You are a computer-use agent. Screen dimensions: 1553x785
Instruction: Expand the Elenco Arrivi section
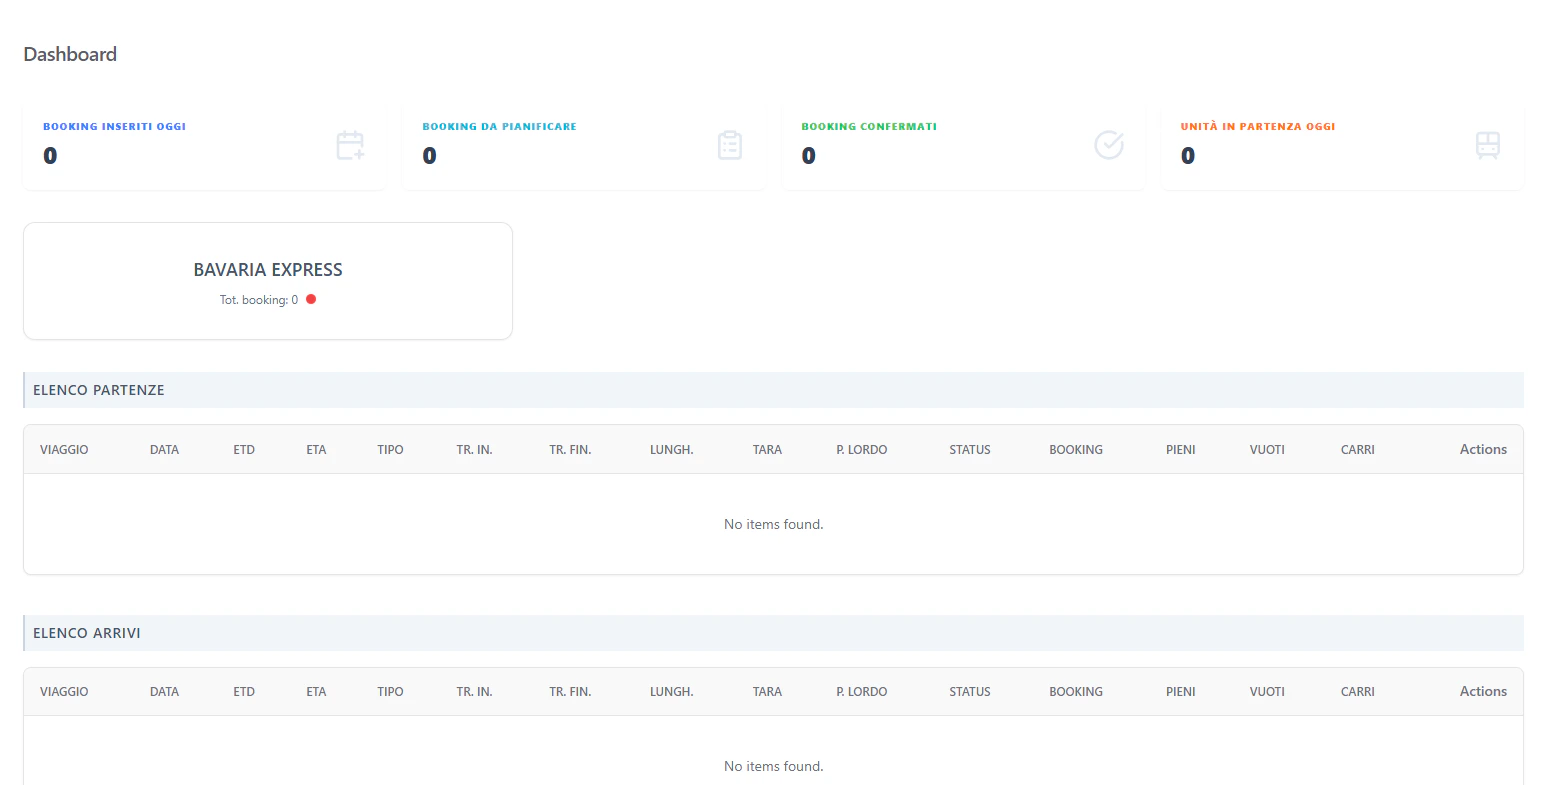click(x=86, y=633)
